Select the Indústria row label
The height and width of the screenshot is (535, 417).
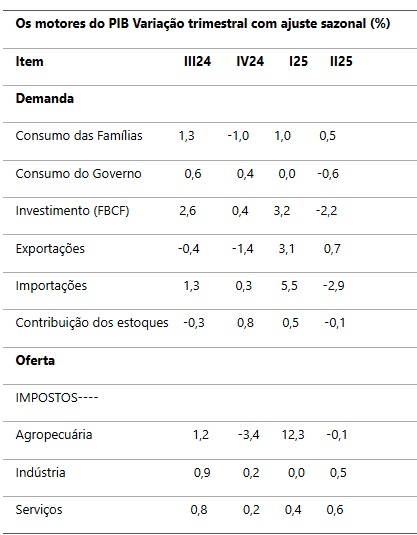pyautogui.click(x=40, y=473)
